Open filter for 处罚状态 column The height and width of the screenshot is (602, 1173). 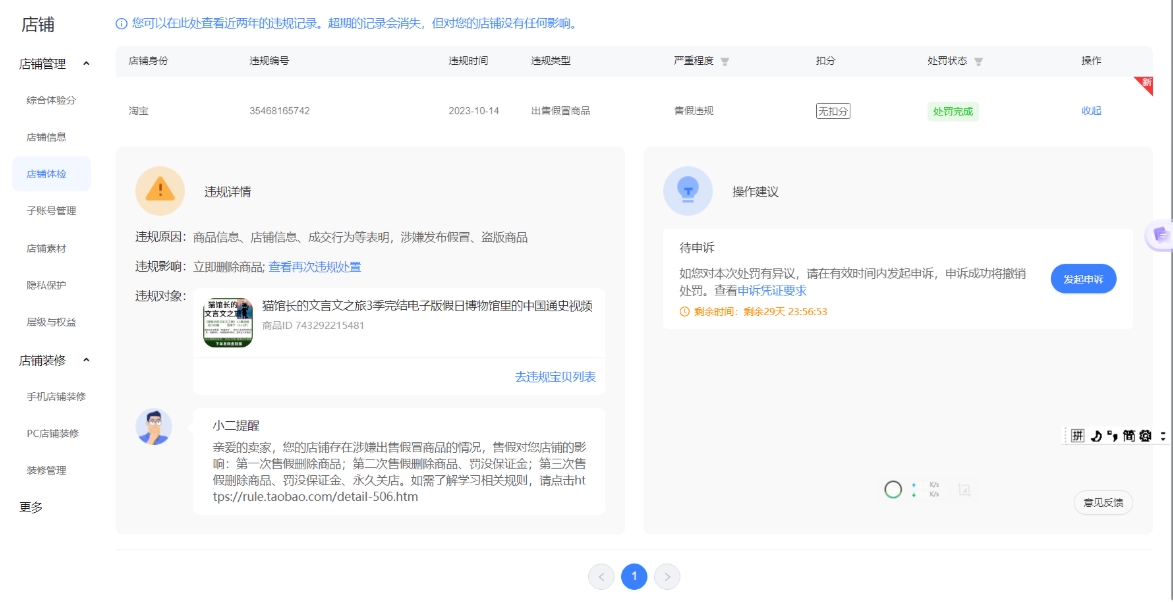point(978,62)
